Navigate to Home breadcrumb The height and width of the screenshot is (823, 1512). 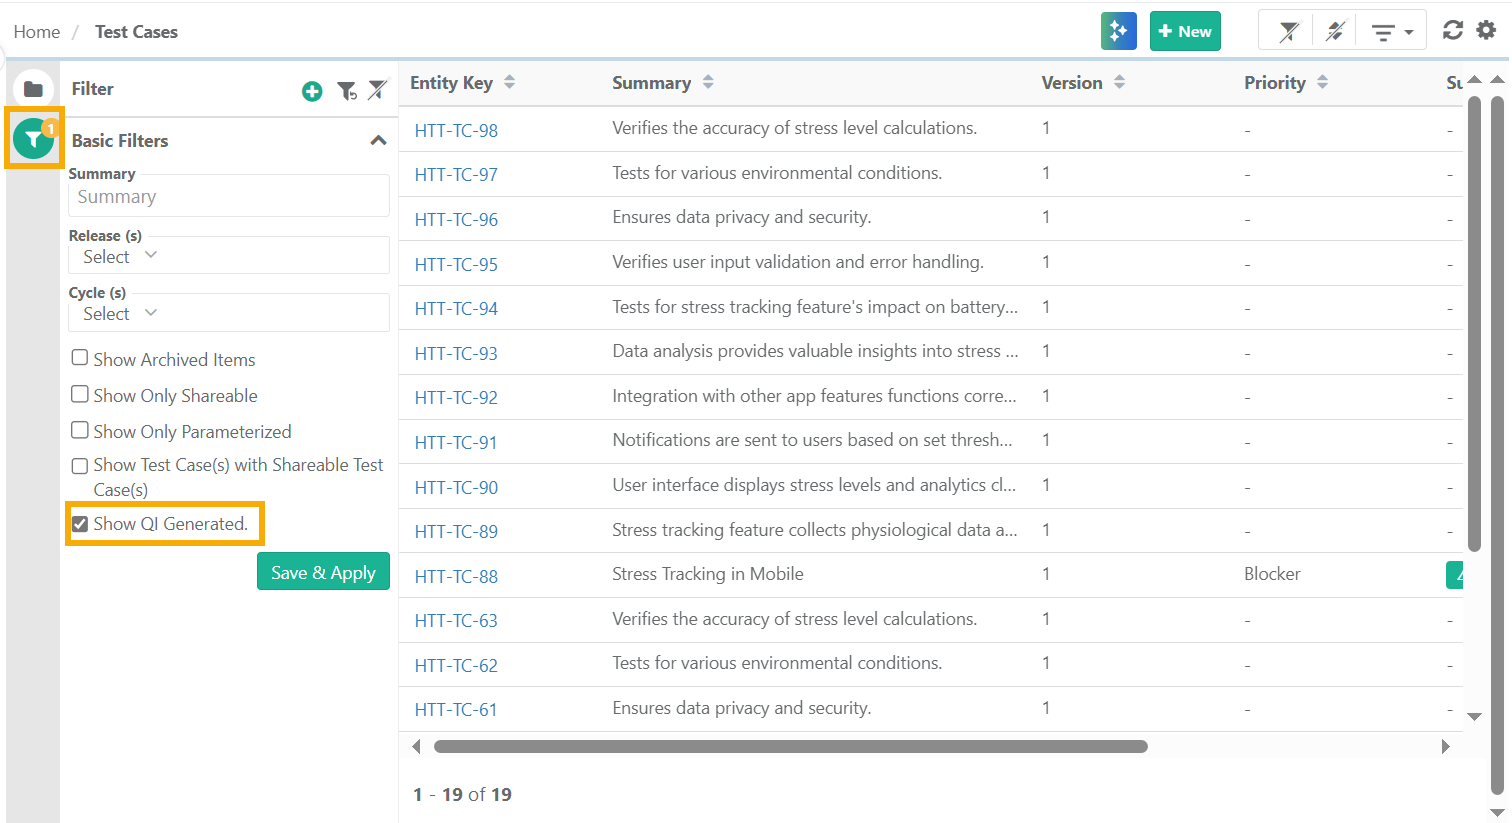pos(37,31)
